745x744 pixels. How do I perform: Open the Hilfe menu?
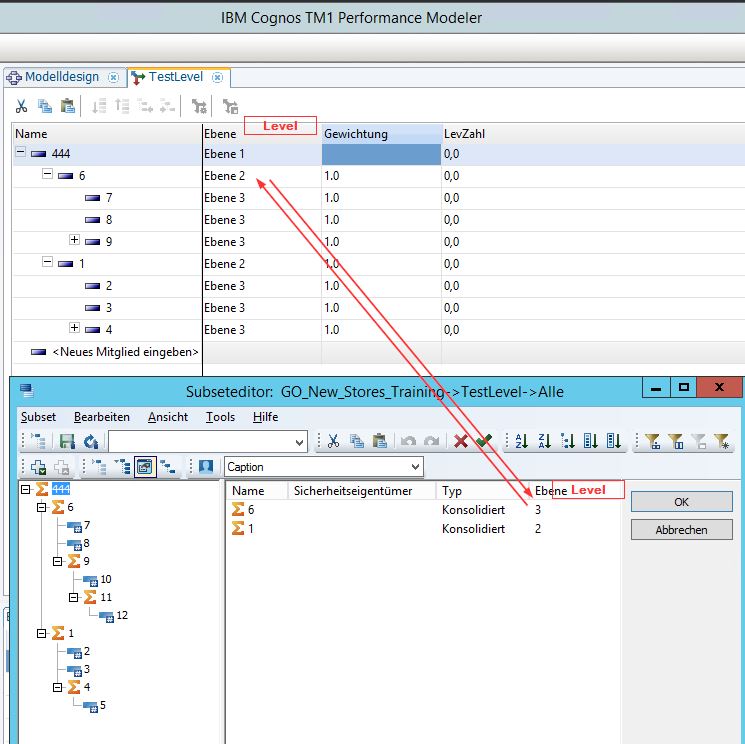(266, 417)
